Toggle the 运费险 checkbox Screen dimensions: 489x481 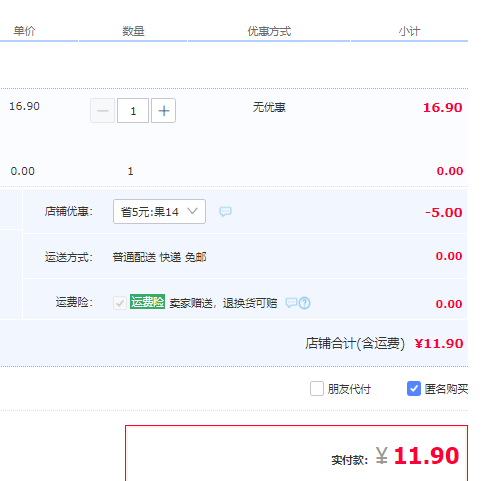pyautogui.click(x=120, y=303)
